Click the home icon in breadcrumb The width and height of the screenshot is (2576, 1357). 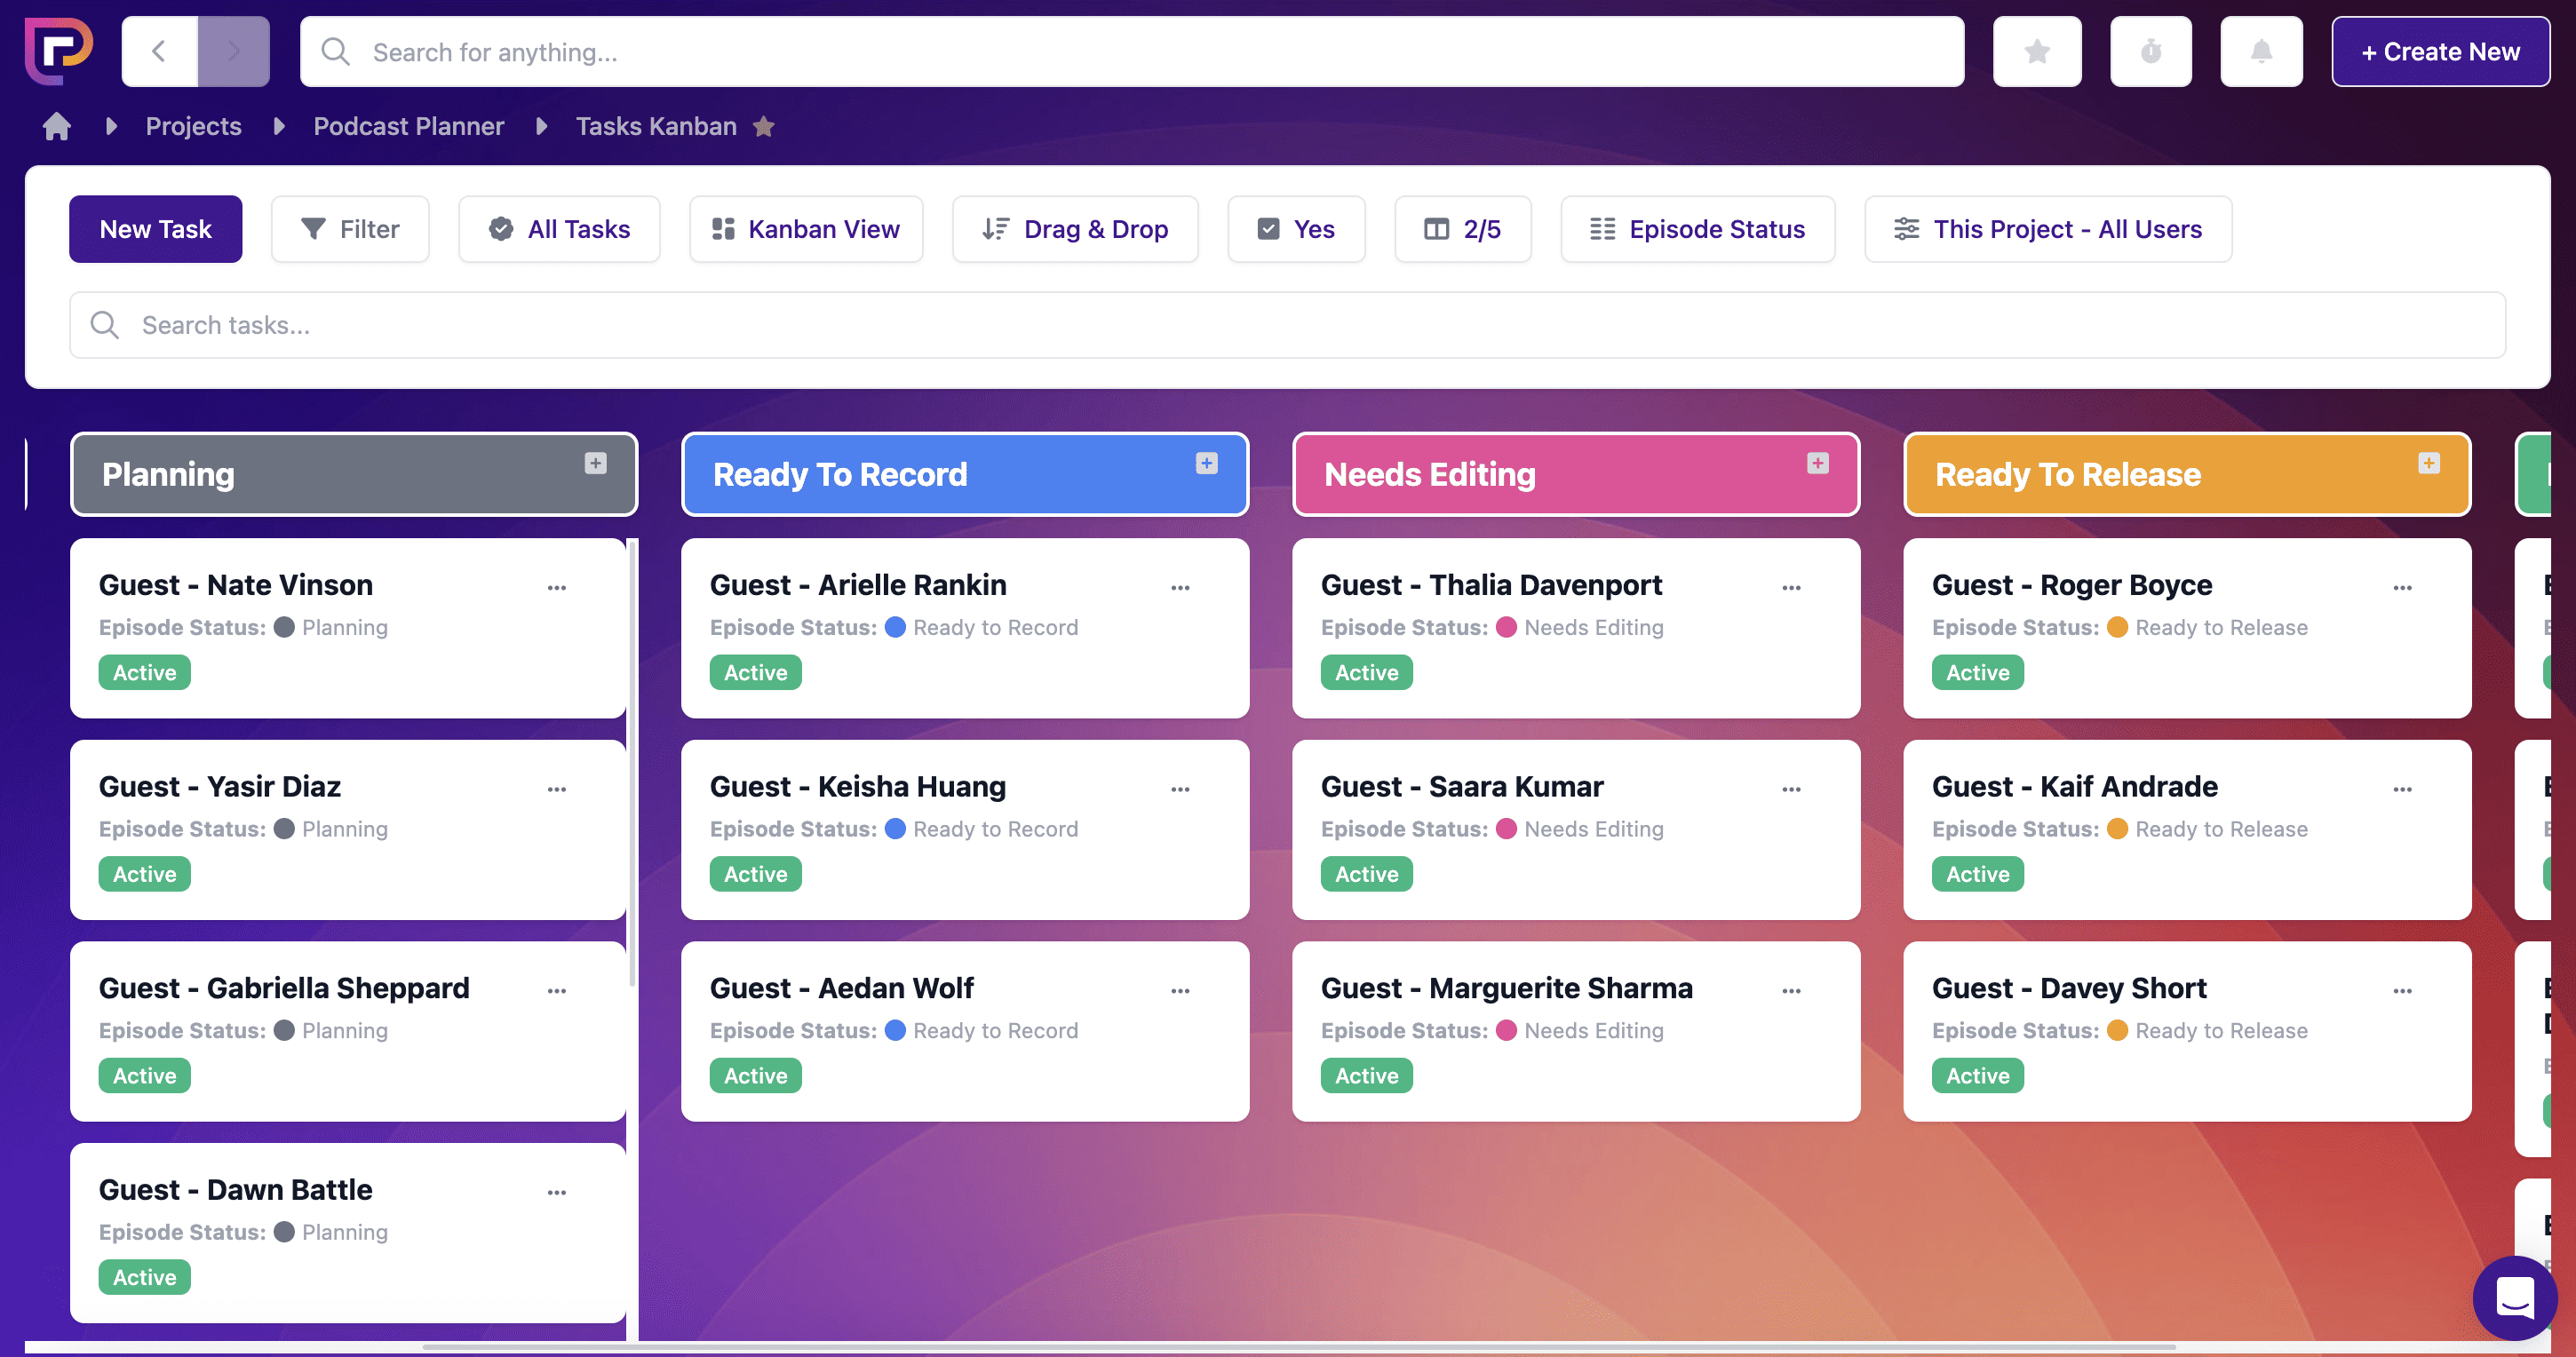tap(57, 127)
